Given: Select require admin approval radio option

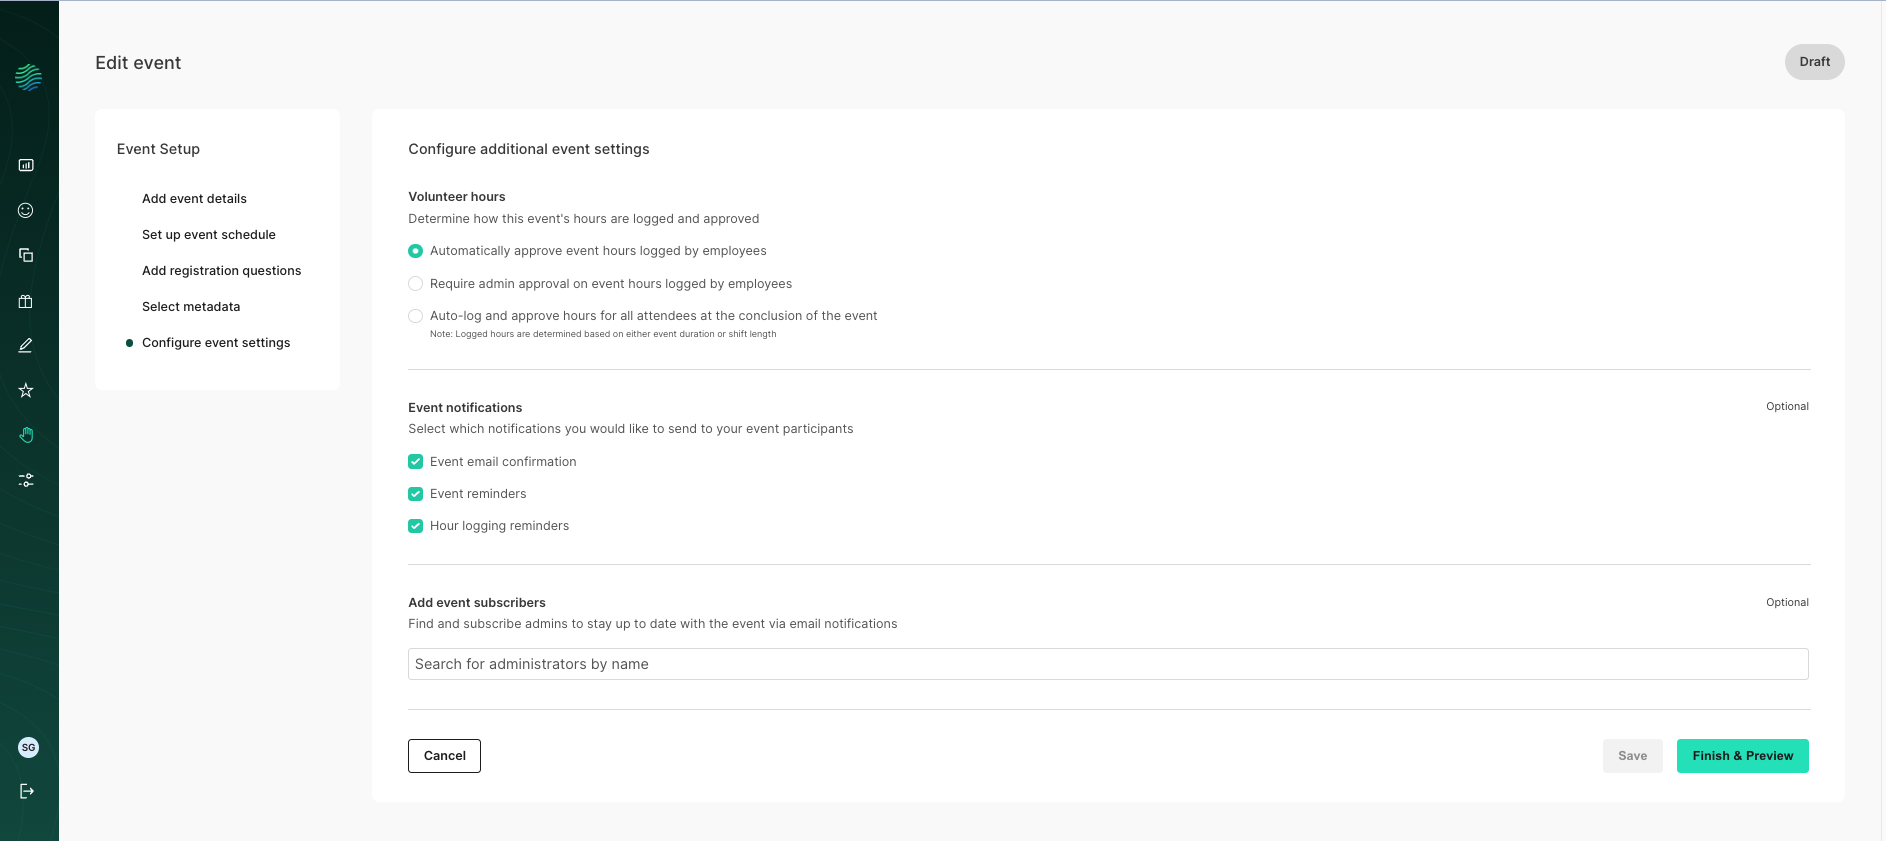Looking at the screenshot, I should (416, 284).
